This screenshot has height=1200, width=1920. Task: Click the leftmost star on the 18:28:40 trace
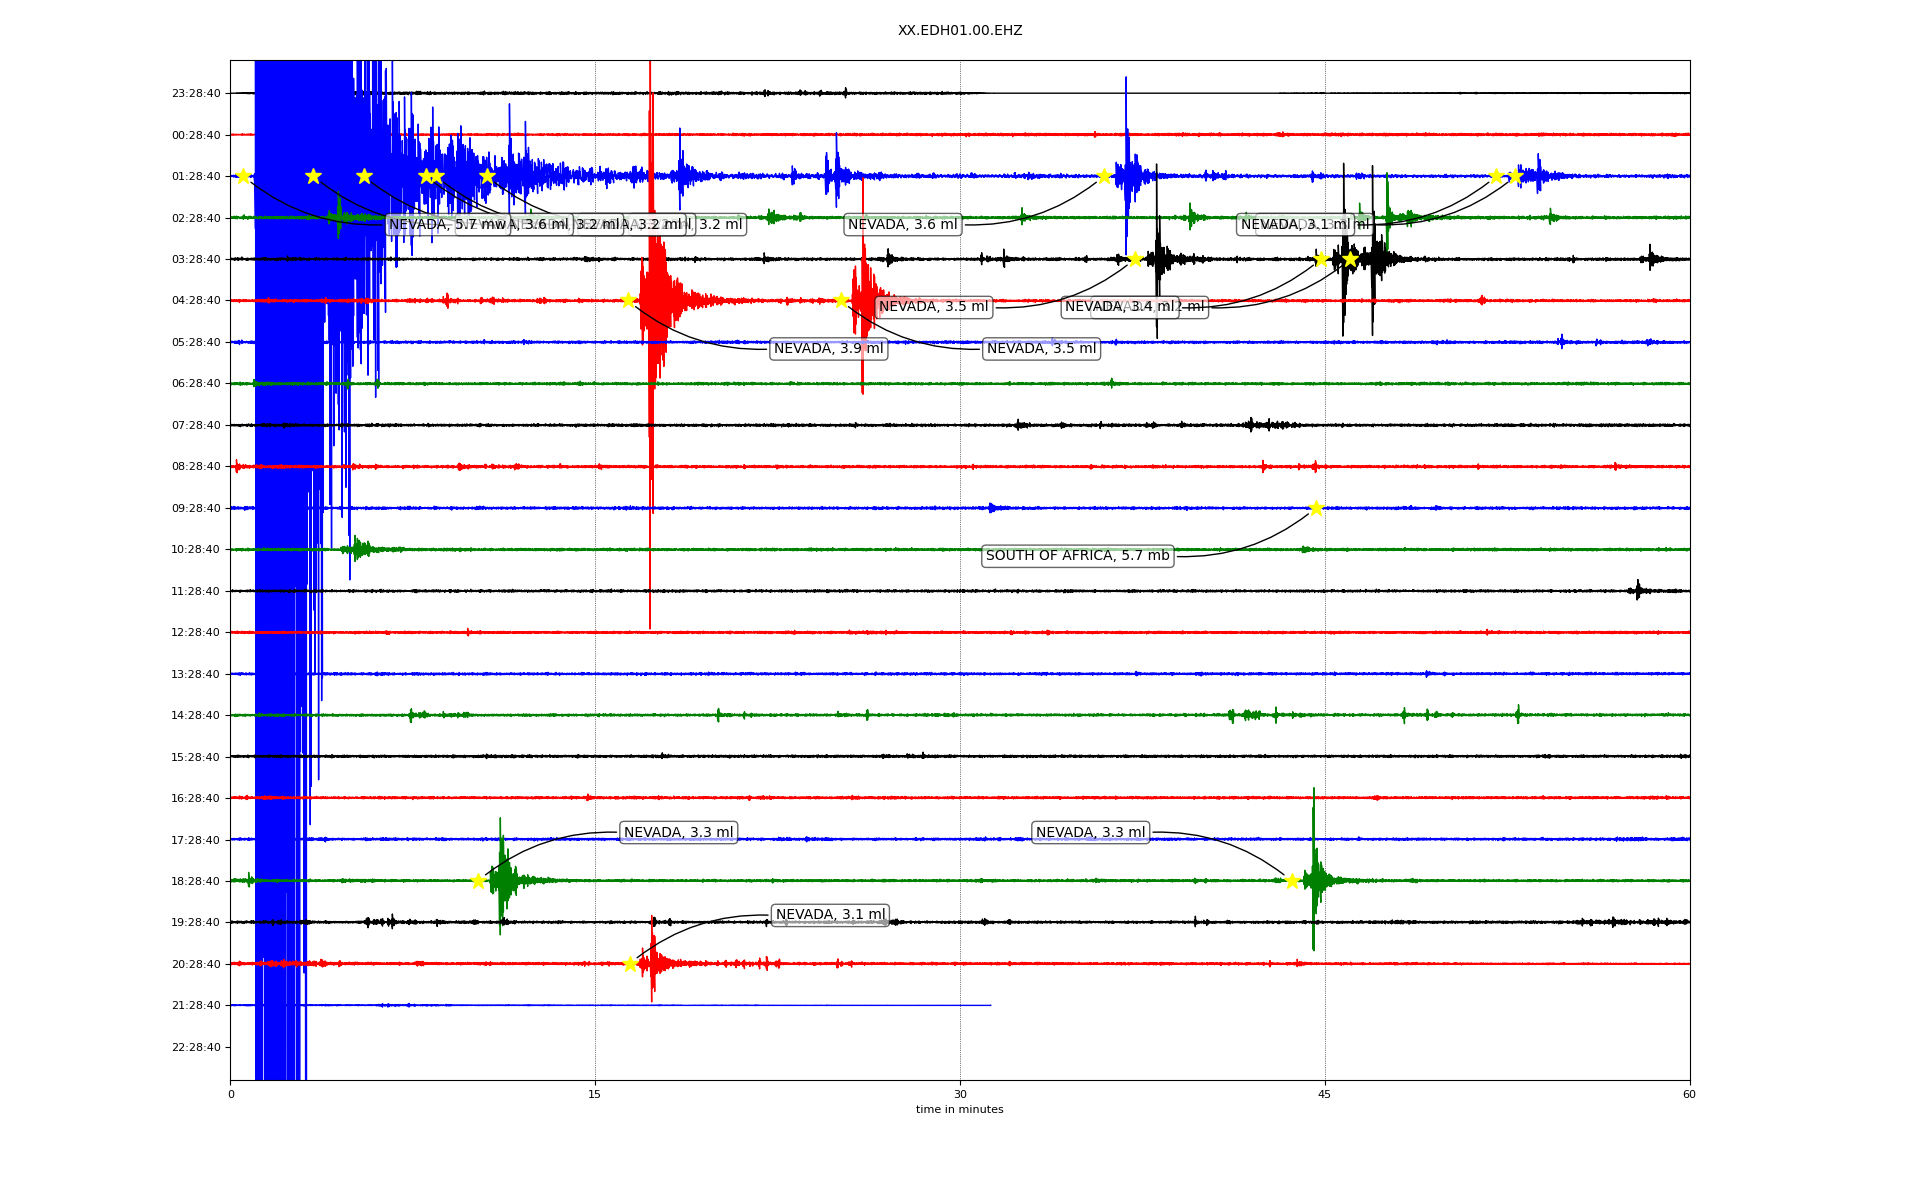[478, 881]
